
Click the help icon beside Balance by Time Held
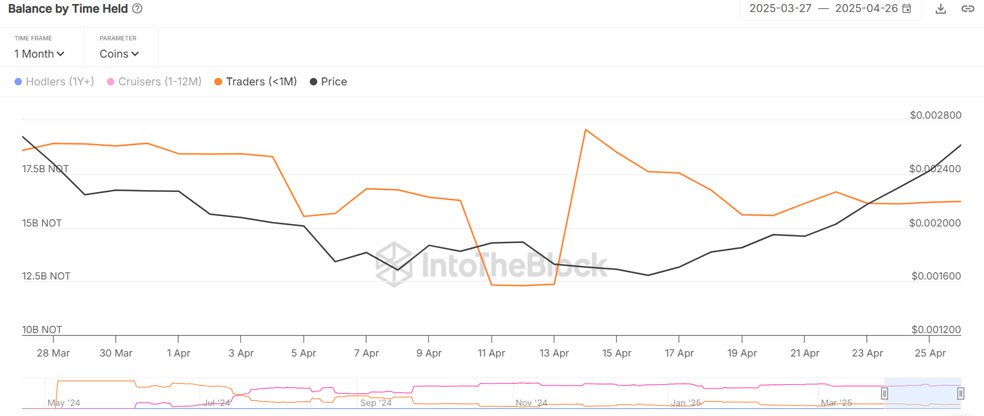pyautogui.click(x=137, y=8)
